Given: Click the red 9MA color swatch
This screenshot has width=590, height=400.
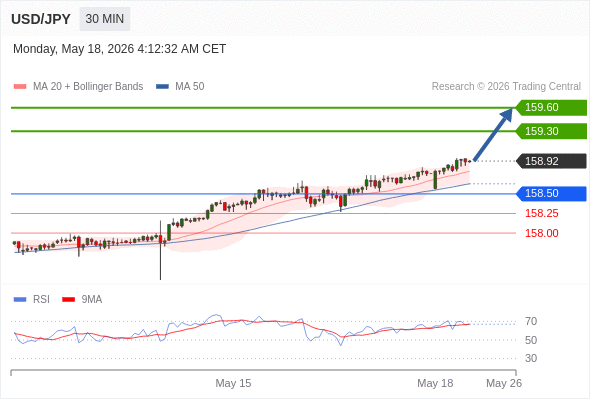Looking at the screenshot, I should point(68,300).
